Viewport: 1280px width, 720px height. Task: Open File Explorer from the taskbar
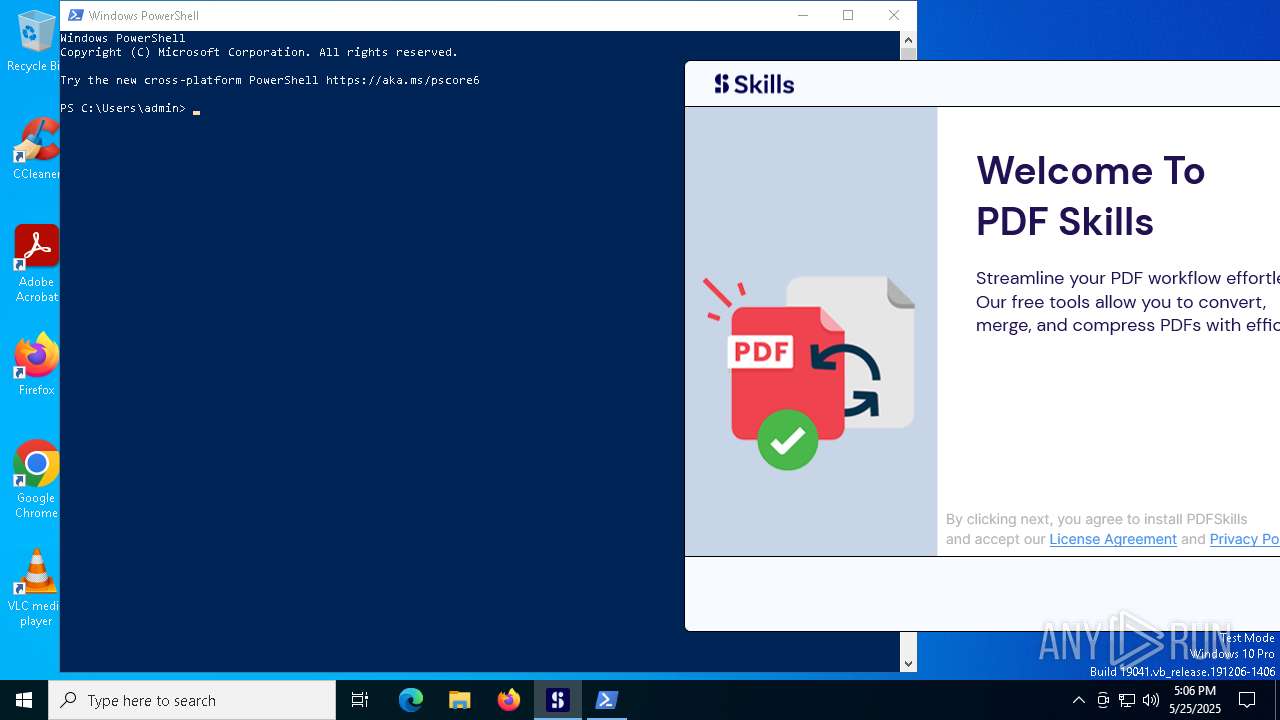pyautogui.click(x=460, y=700)
